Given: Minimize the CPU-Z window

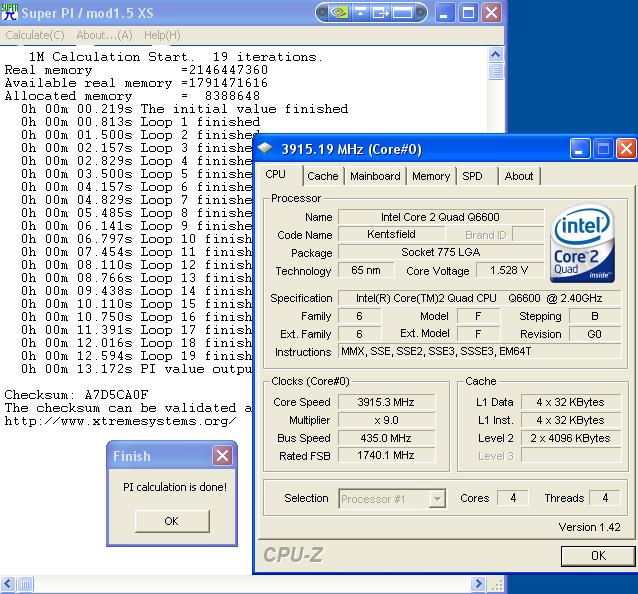Looking at the screenshot, I should click(580, 149).
